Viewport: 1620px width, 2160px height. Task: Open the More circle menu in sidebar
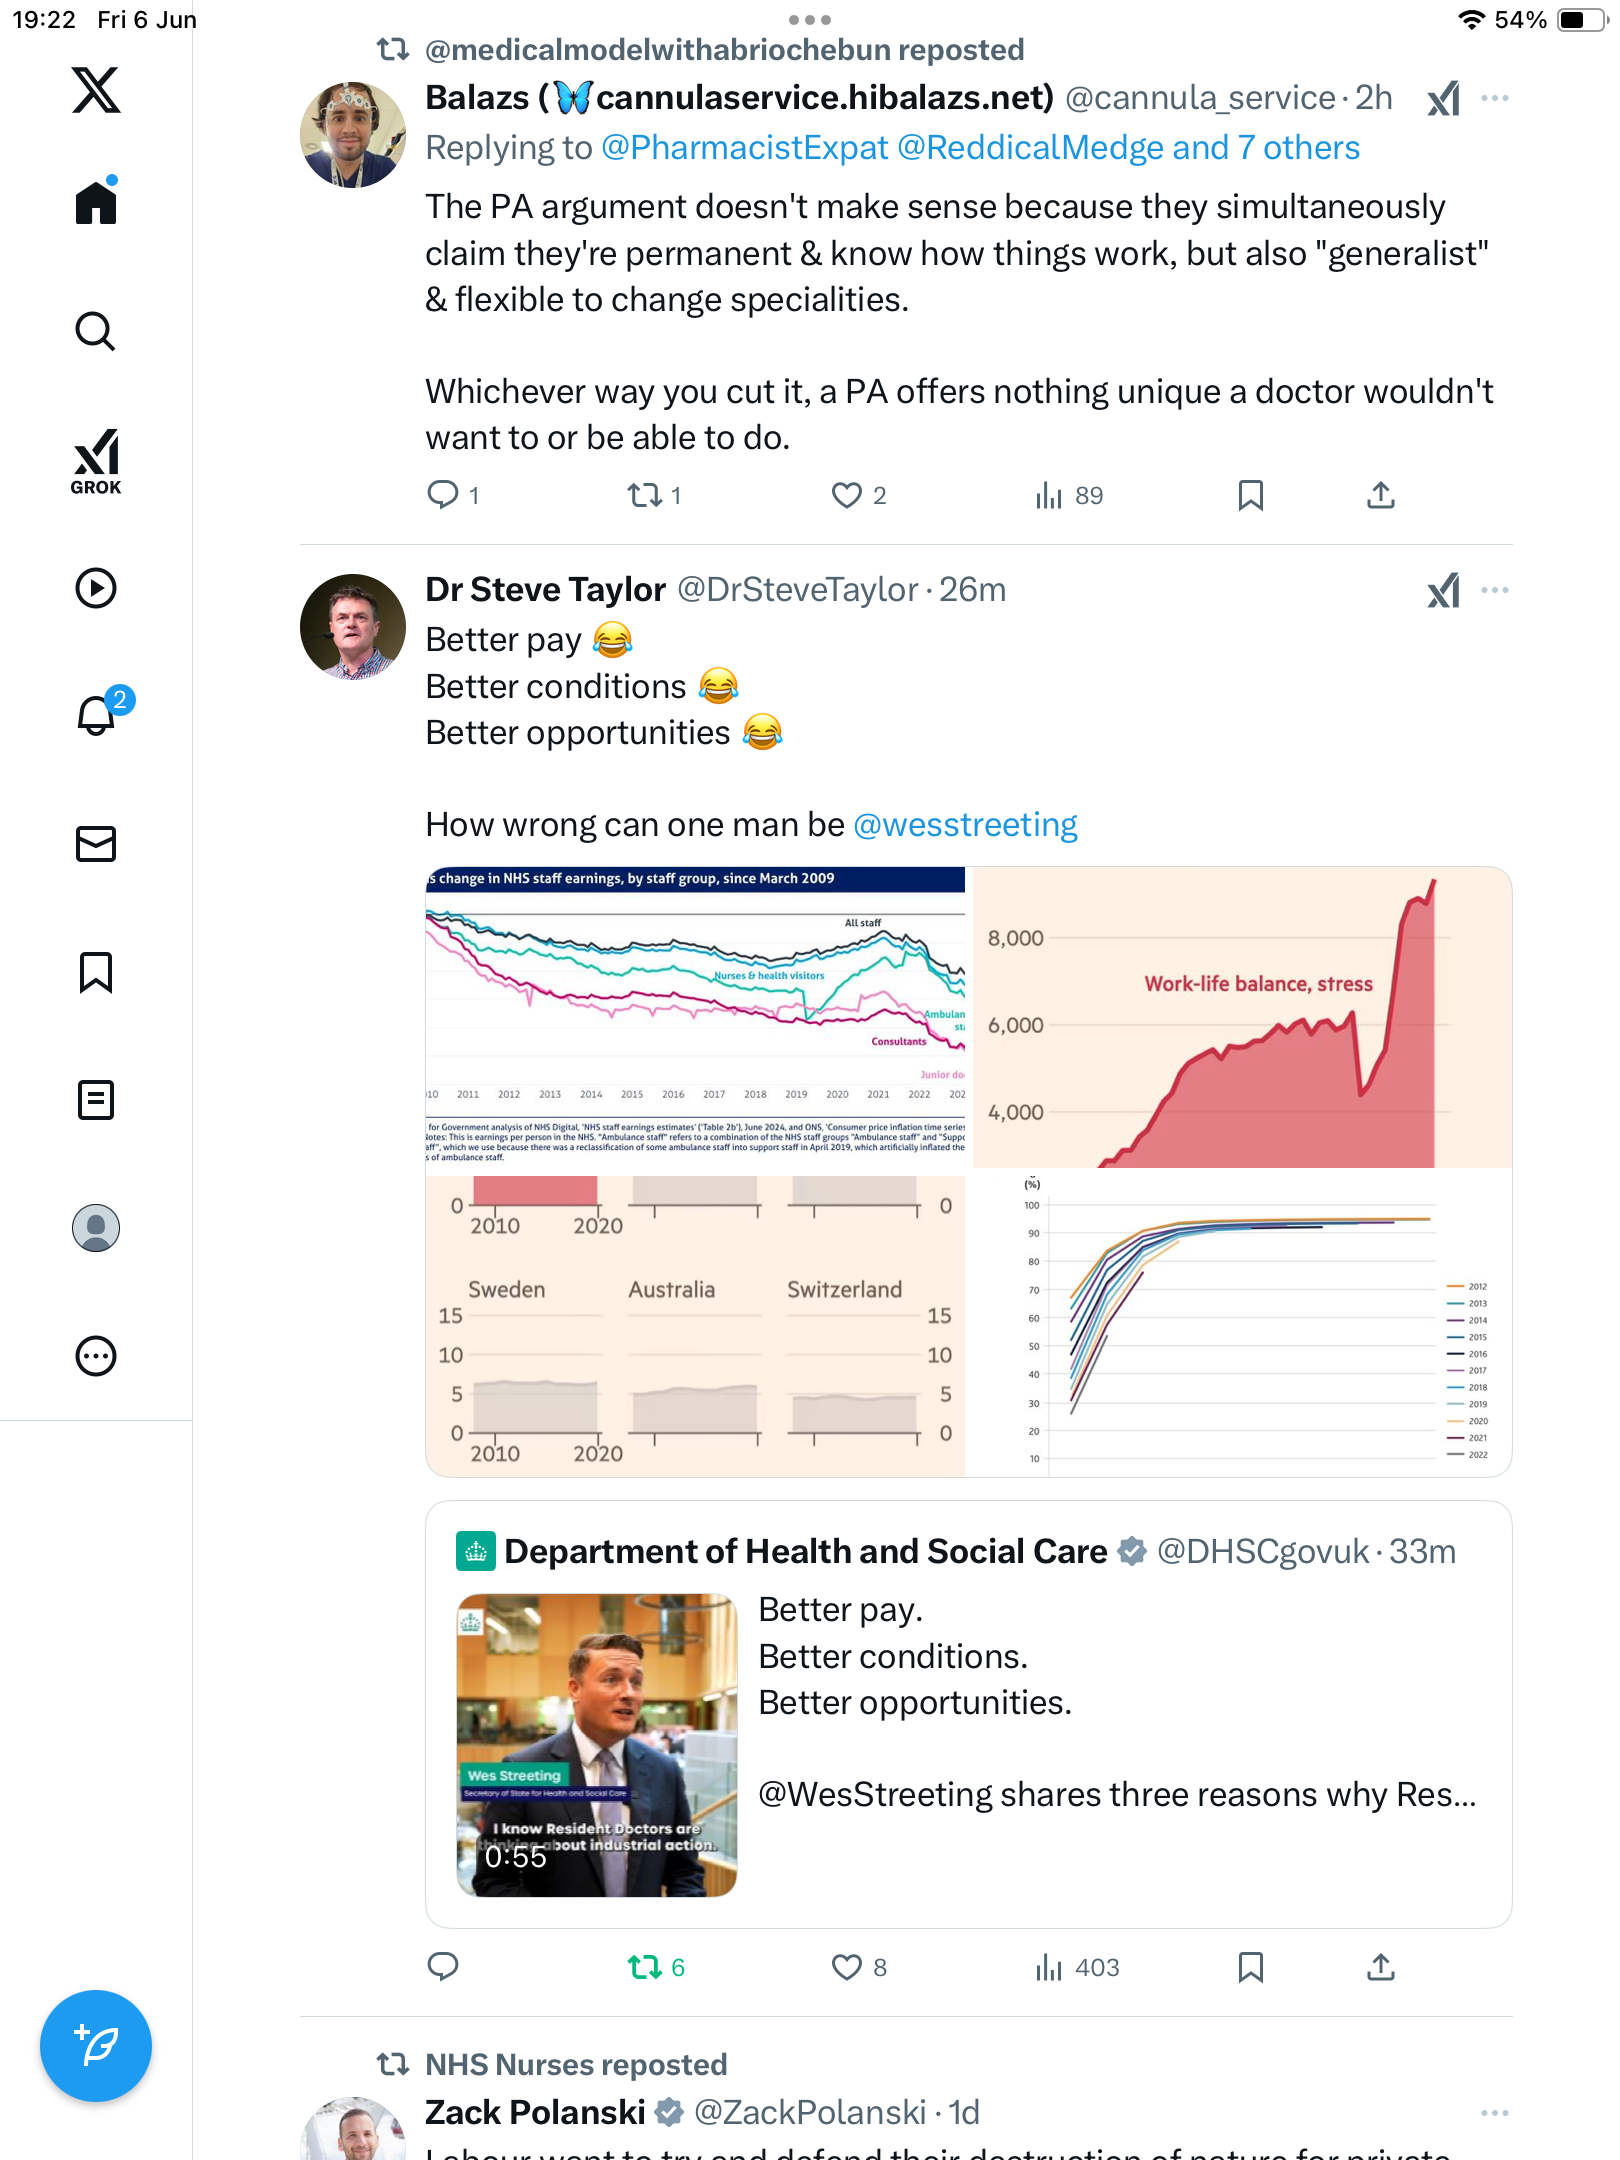[x=96, y=1356]
